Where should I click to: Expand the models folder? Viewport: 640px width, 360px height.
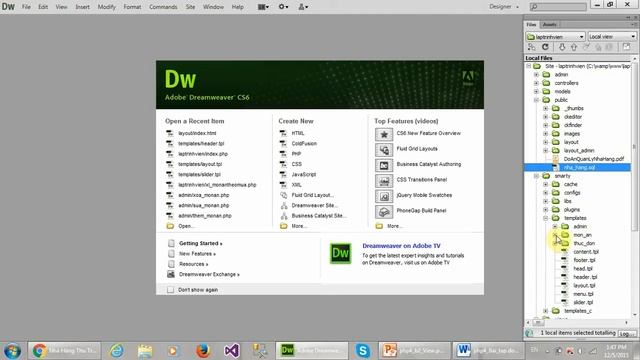click(x=536, y=91)
